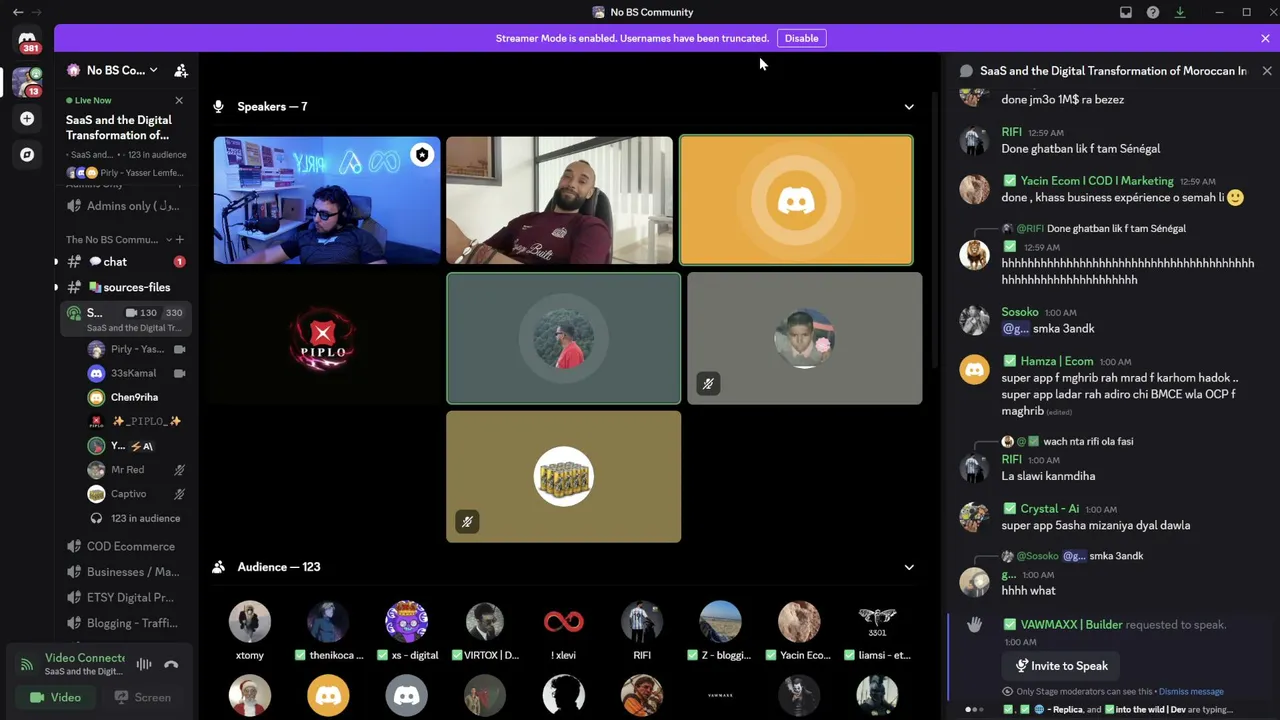This screenshot has width=1280, height=720.
Task: Click 123 in audience headphone row
Action: coord(137,518)
